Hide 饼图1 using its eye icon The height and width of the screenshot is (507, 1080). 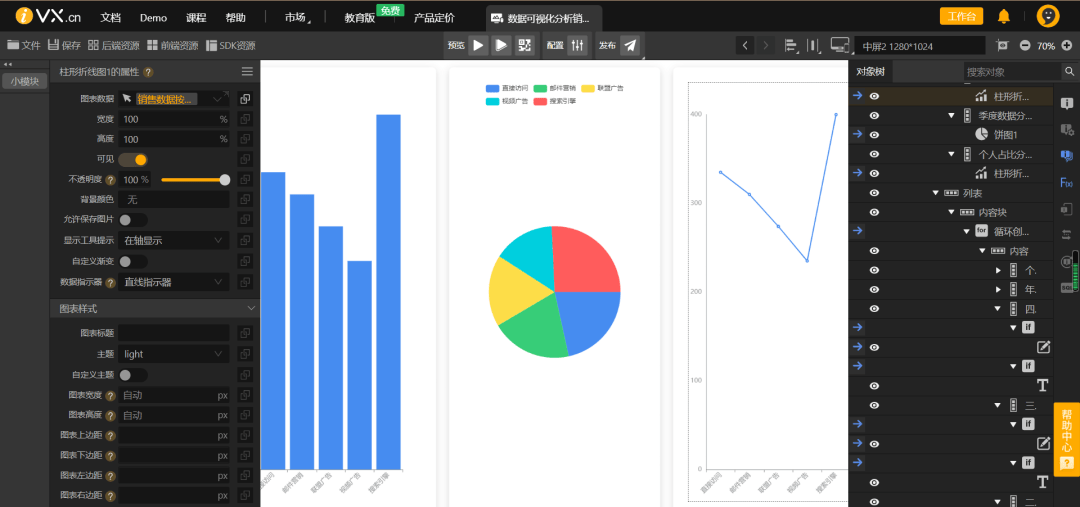[874, 135]
